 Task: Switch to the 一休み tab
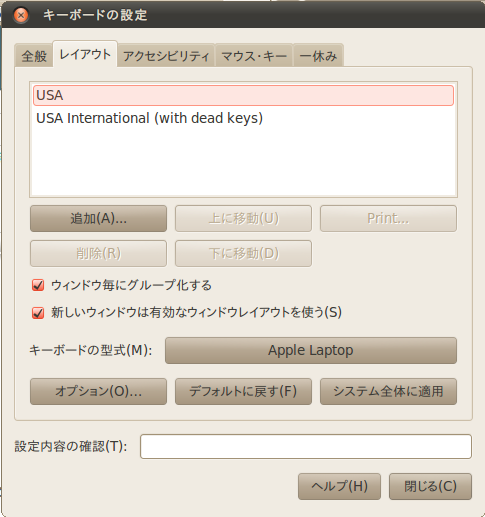tap(318, 56)
